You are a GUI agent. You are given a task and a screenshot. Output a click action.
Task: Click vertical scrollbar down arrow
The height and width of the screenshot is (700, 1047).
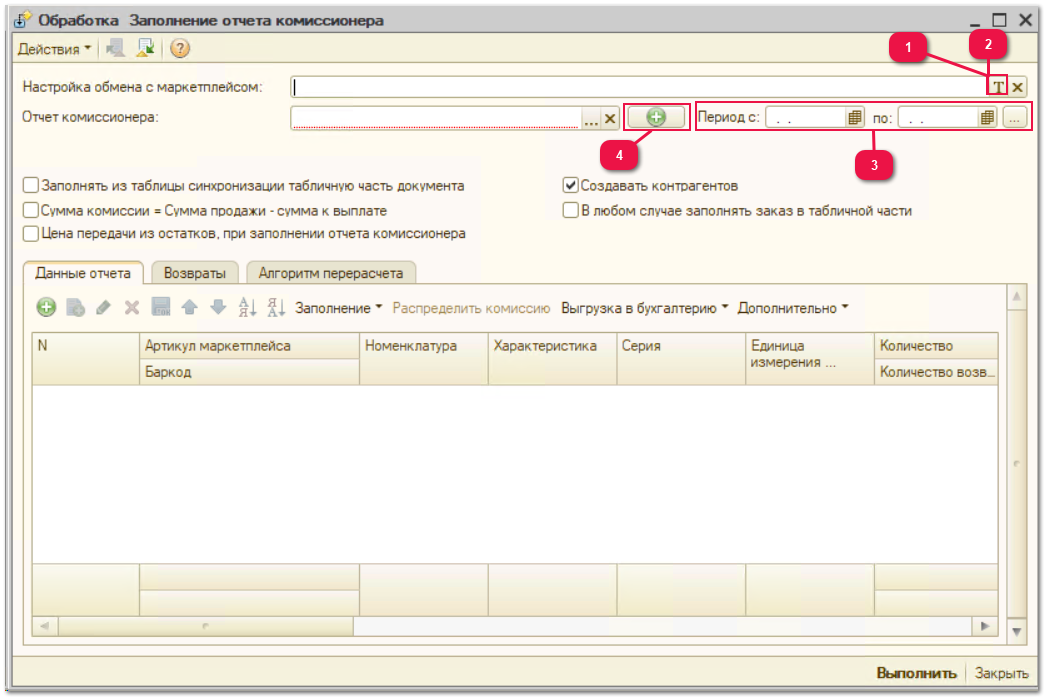[x=1016, y=631]
